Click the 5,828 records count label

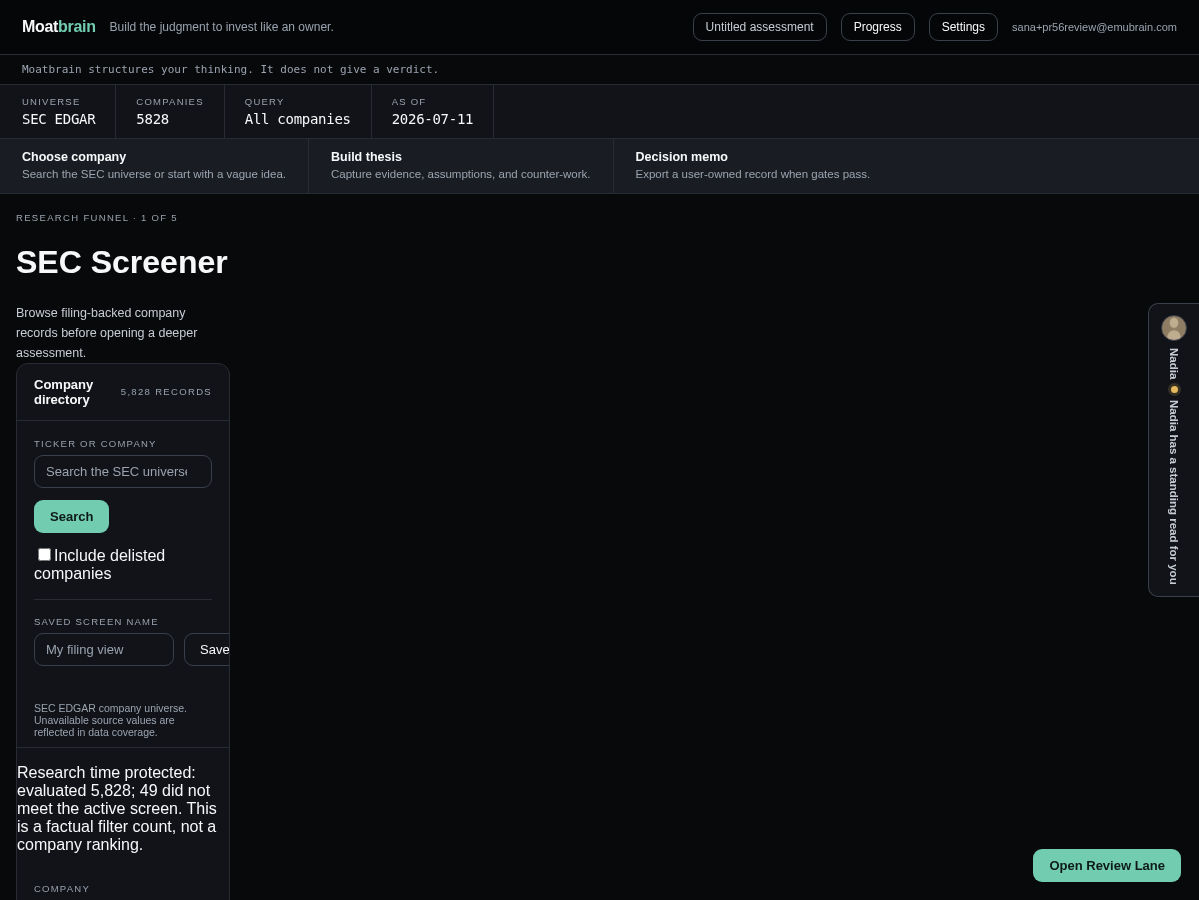pyautogui.click(x=166, y=392)
